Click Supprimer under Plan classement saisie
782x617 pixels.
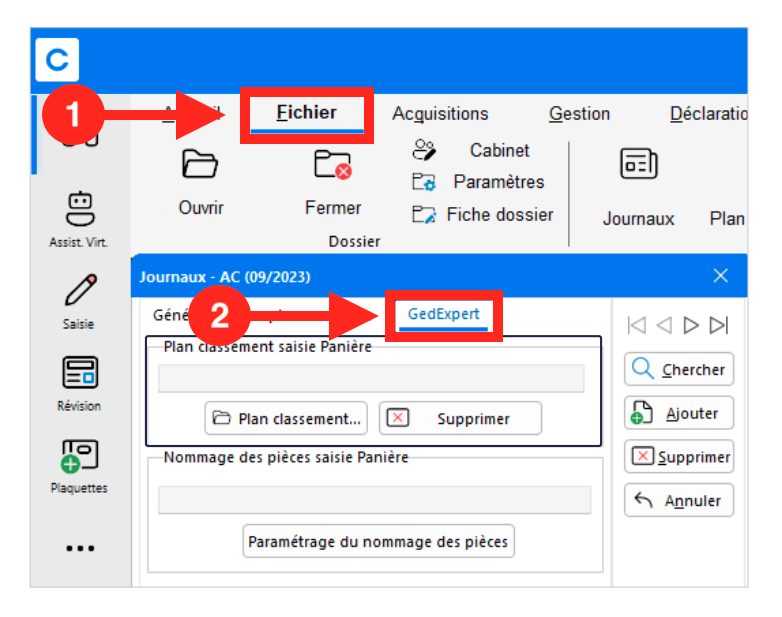pyautogui.click(x=460, y=418)
